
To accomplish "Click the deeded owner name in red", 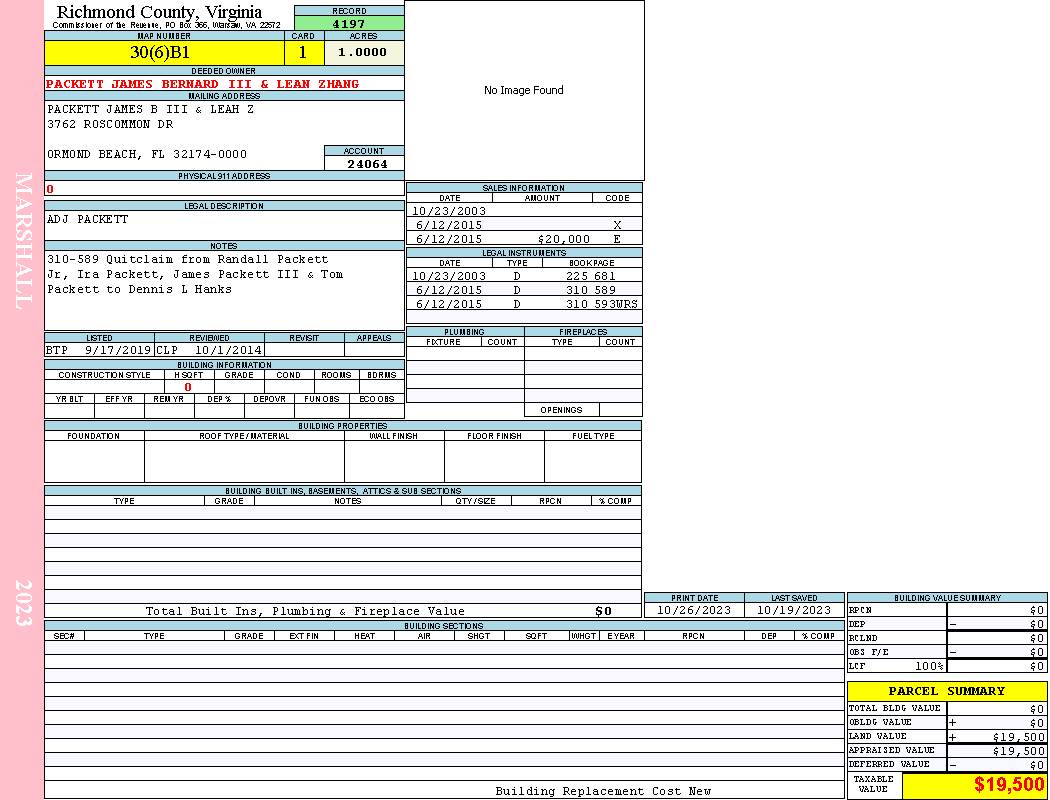I will click(x=202, y=84).
